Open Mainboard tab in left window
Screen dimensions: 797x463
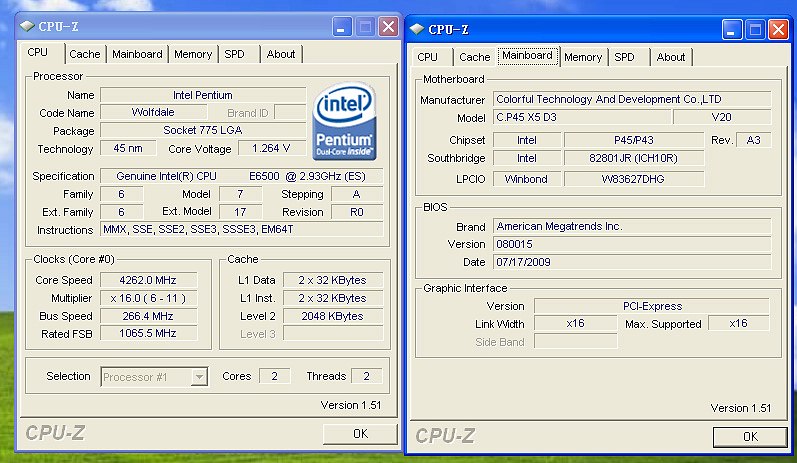[x=137, y=54]
